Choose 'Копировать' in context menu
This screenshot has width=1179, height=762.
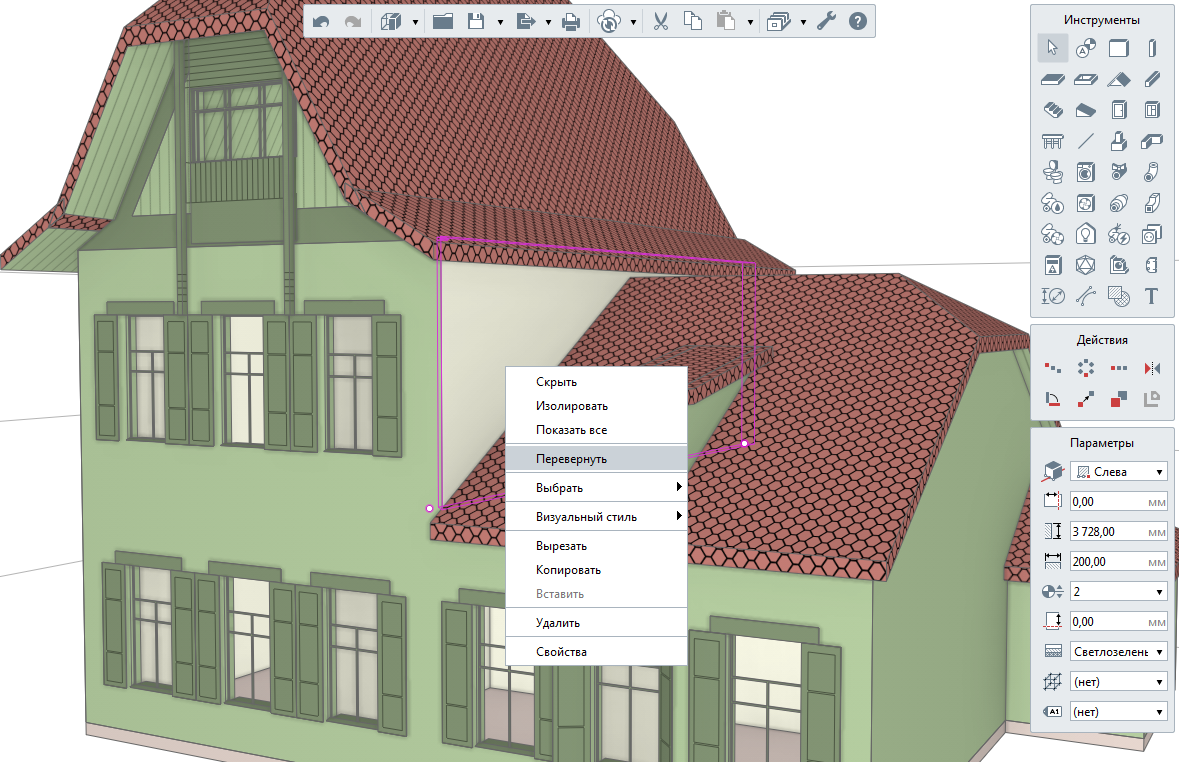[596, 570]
